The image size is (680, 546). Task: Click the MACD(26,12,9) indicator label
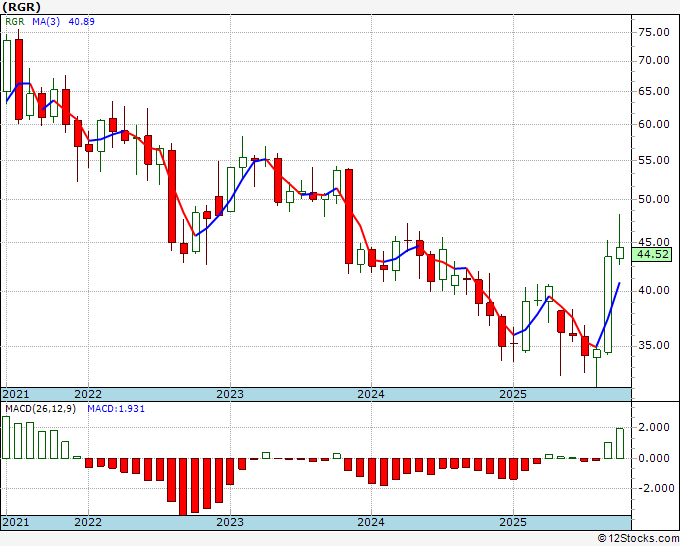[x=40, y=409]
